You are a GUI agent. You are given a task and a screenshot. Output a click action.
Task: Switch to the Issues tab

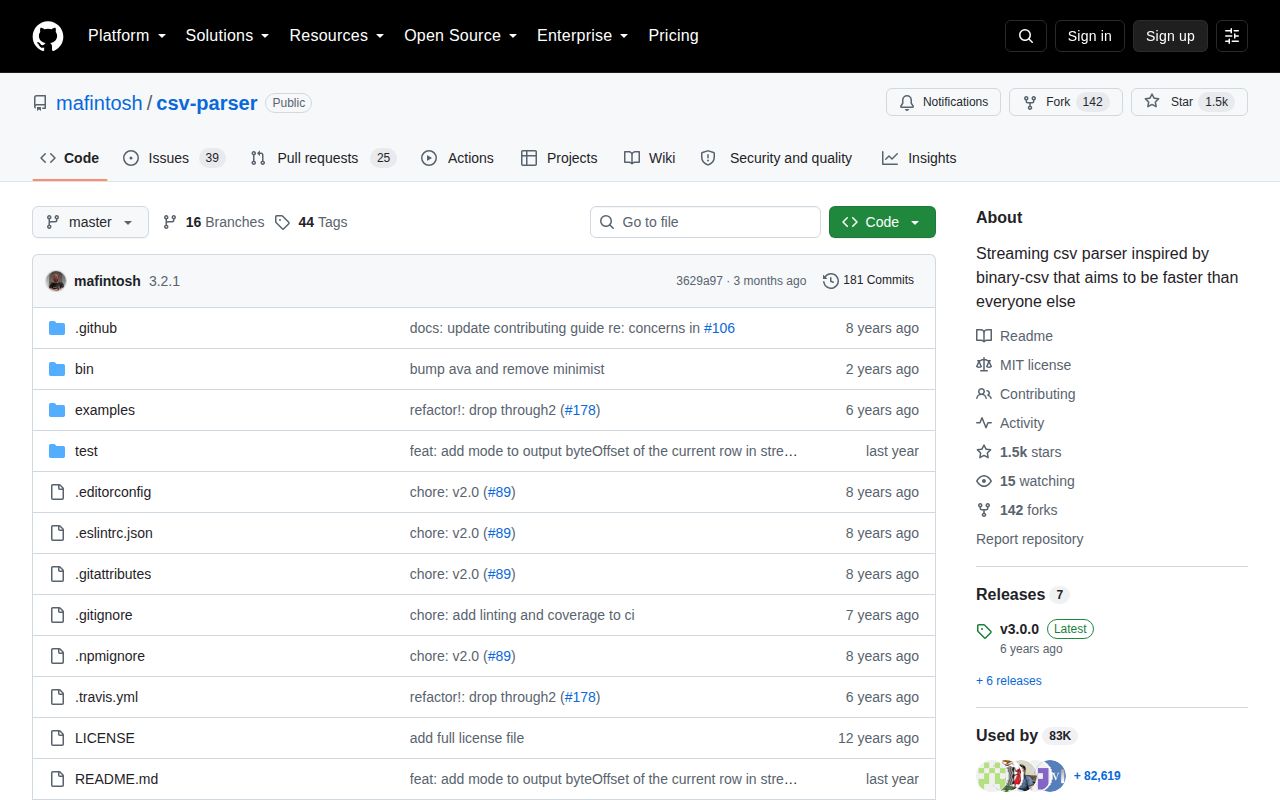tap(174, 158)
